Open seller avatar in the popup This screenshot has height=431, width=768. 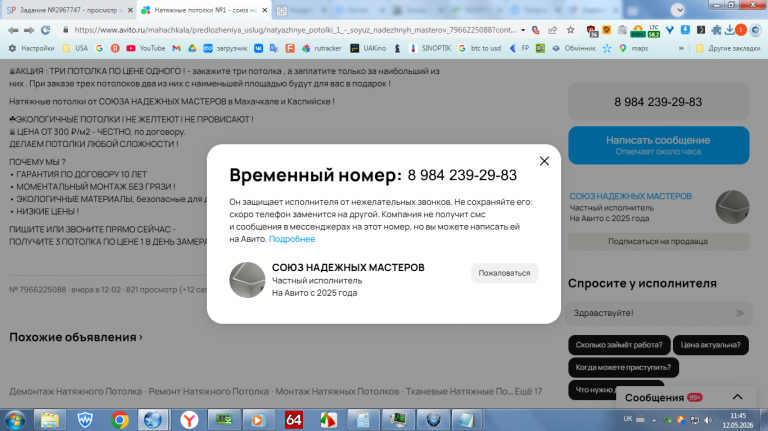tap(247, 280)
